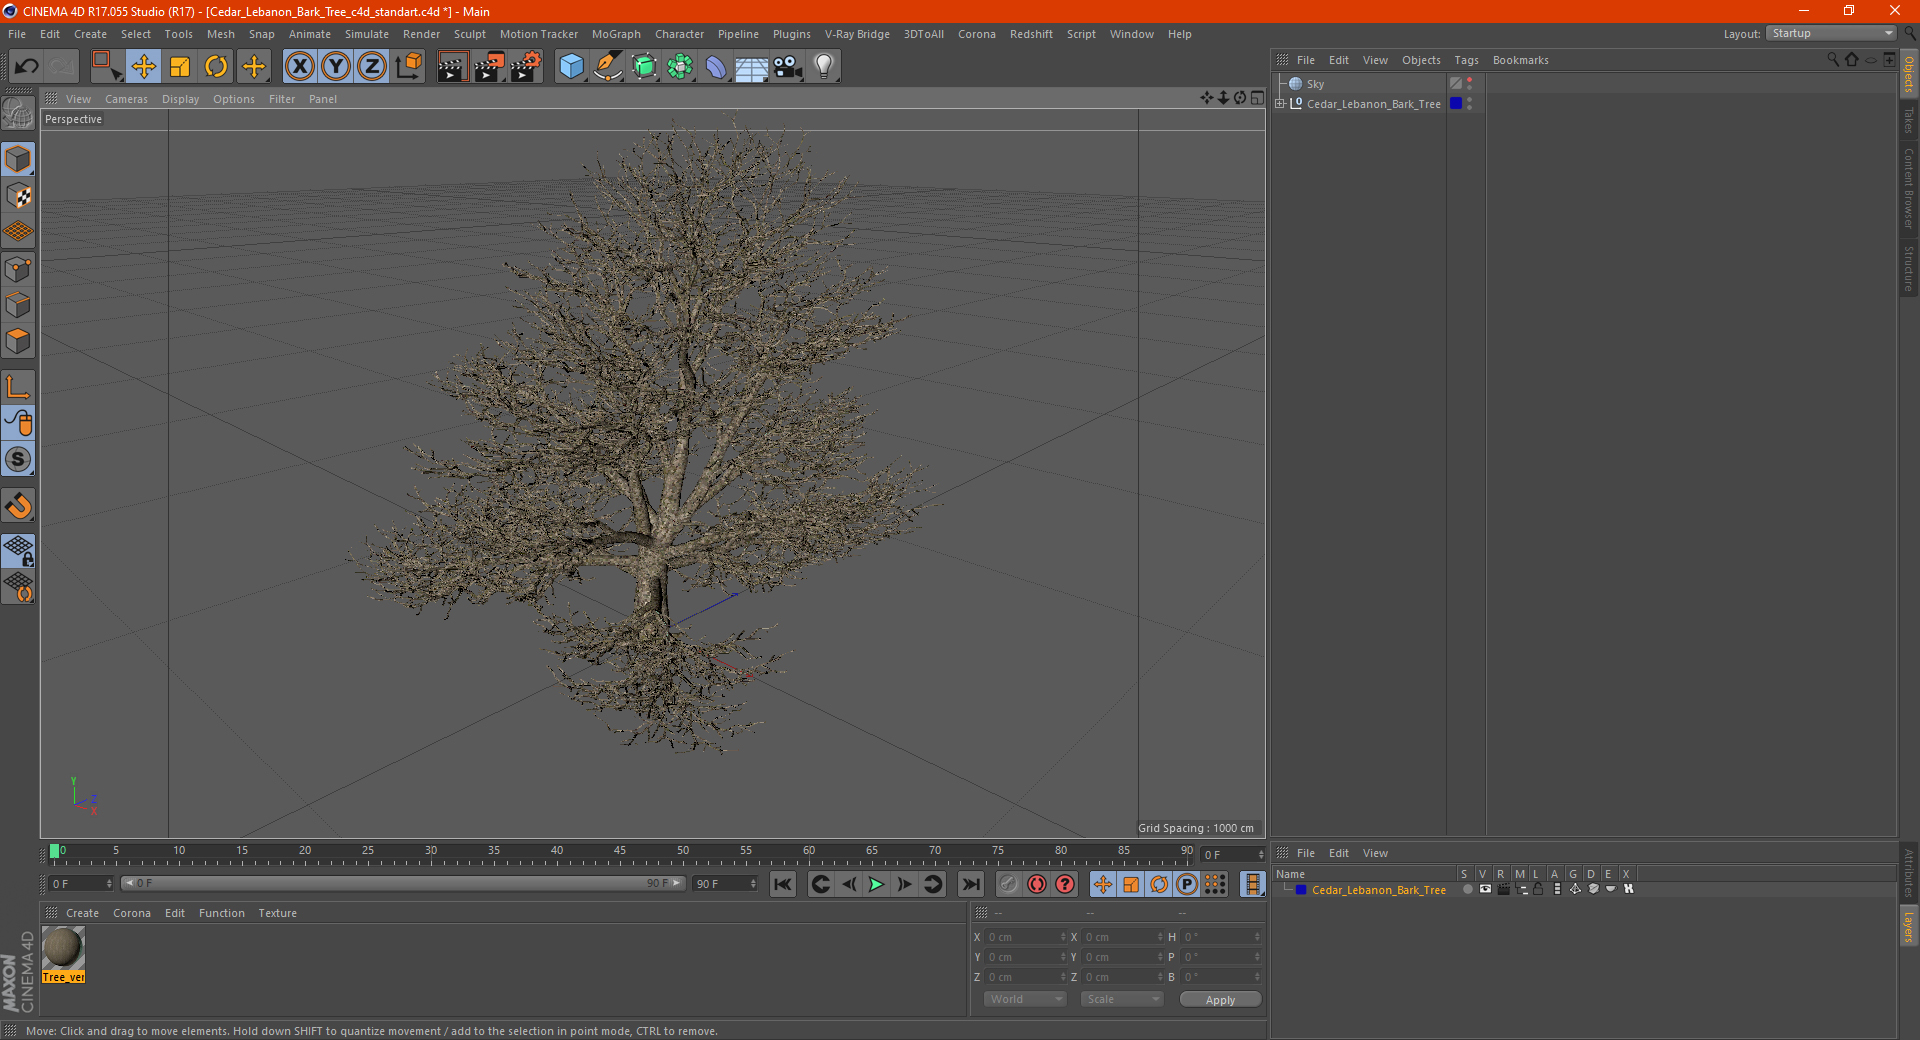Viewport: 1920px width, 1040px height.
Task: Play the animation forwards
Action: (x=876, y=884)
